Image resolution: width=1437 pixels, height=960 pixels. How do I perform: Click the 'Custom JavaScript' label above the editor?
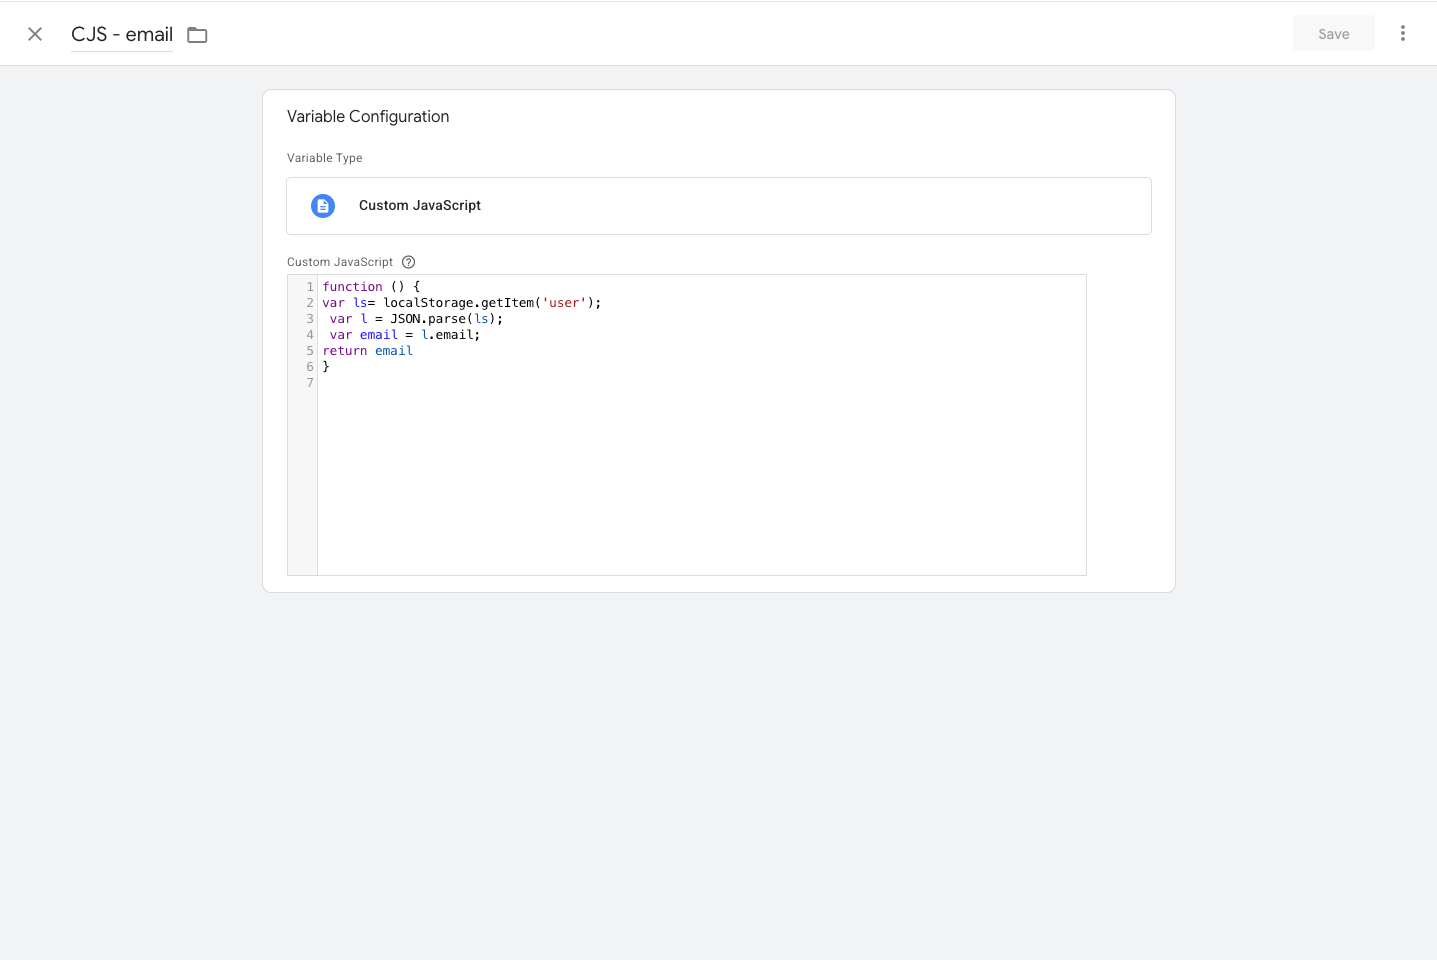340,262
